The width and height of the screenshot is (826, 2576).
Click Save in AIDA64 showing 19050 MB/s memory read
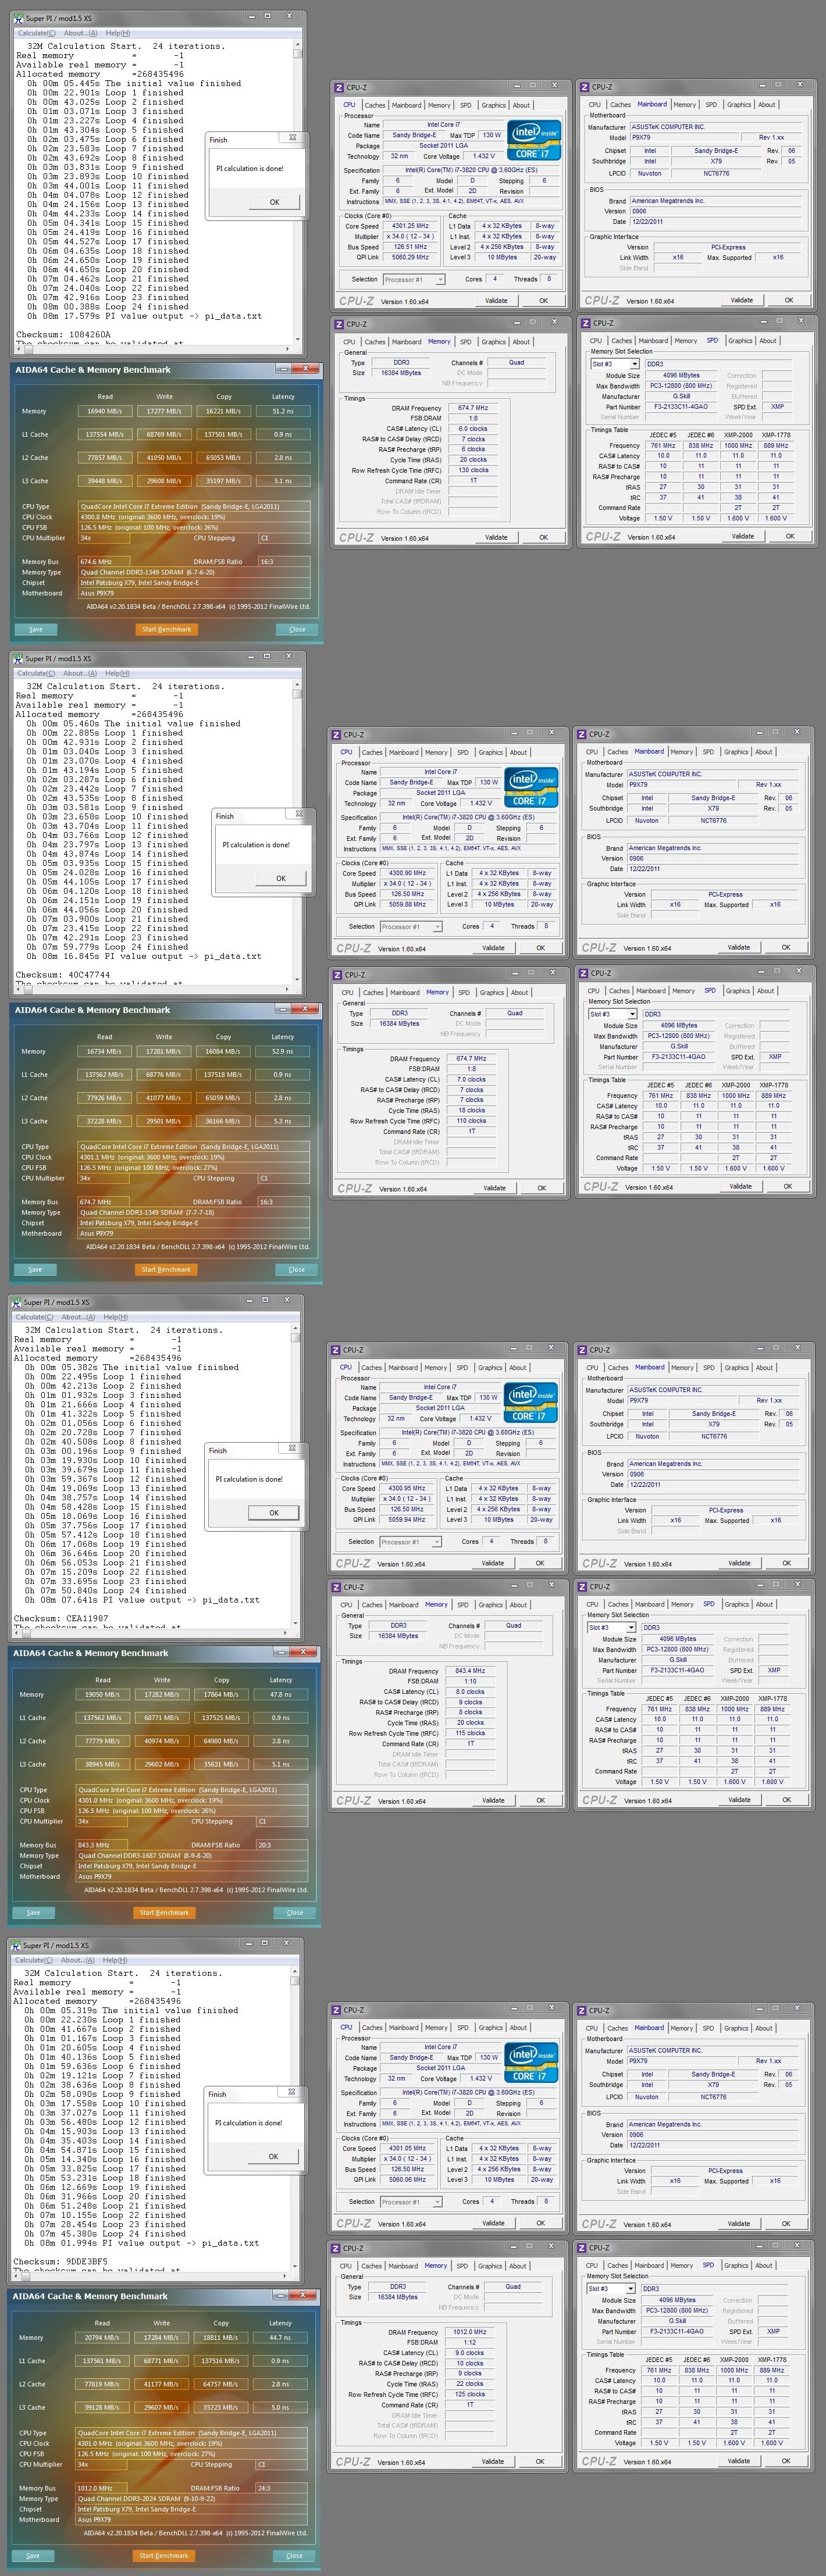(33, 1912)
